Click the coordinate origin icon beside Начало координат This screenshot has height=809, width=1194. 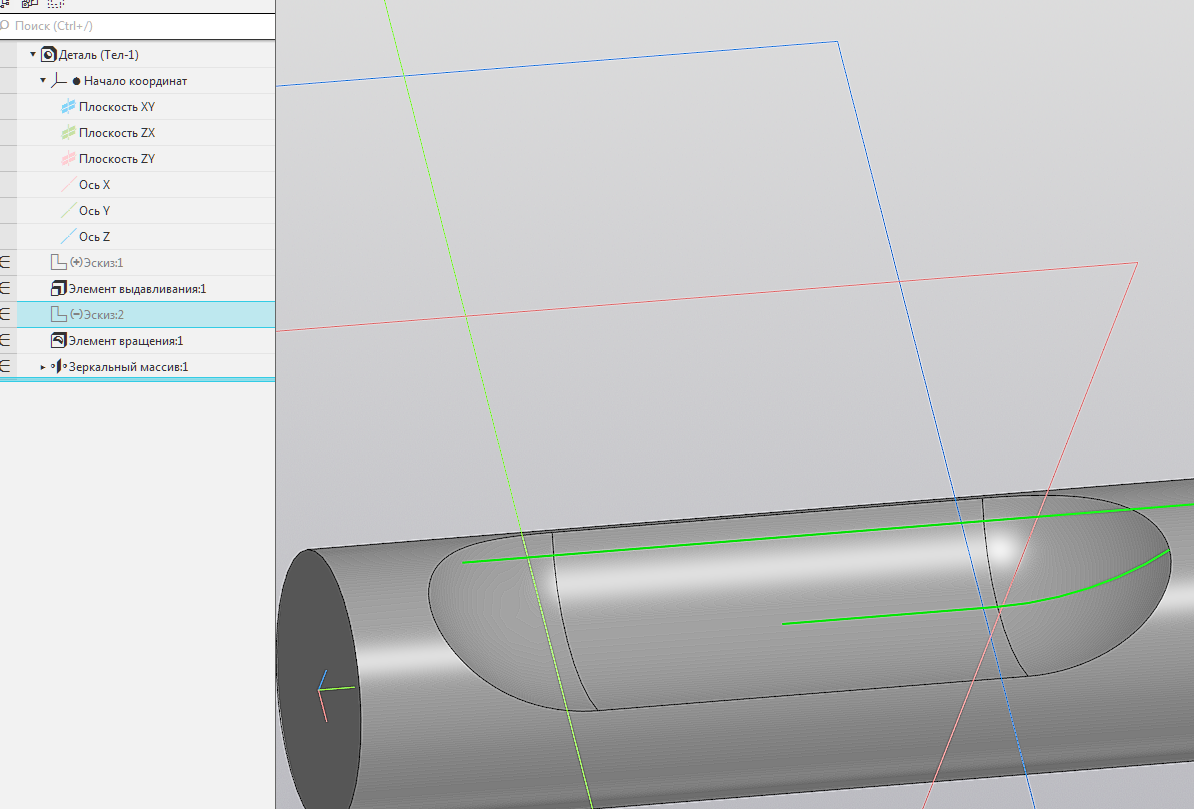59,81
